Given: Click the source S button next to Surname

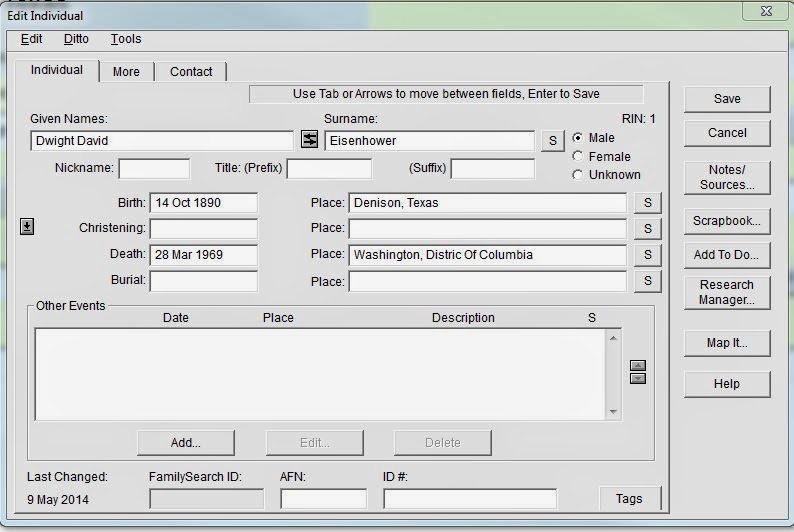Looking at the screenshot, I should [552, 140].
